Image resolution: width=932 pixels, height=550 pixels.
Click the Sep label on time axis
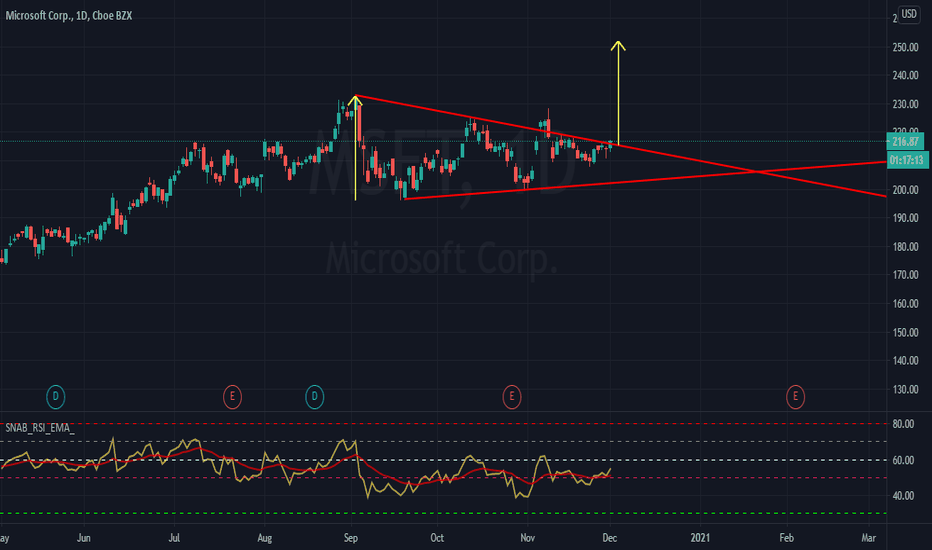[351, 538]
